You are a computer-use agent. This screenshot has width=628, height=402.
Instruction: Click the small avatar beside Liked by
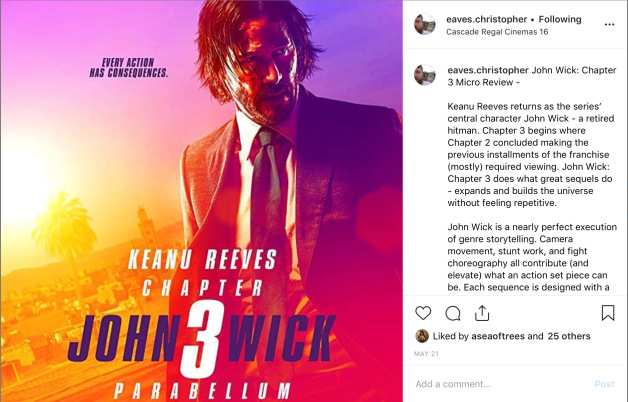pos(422,336)
